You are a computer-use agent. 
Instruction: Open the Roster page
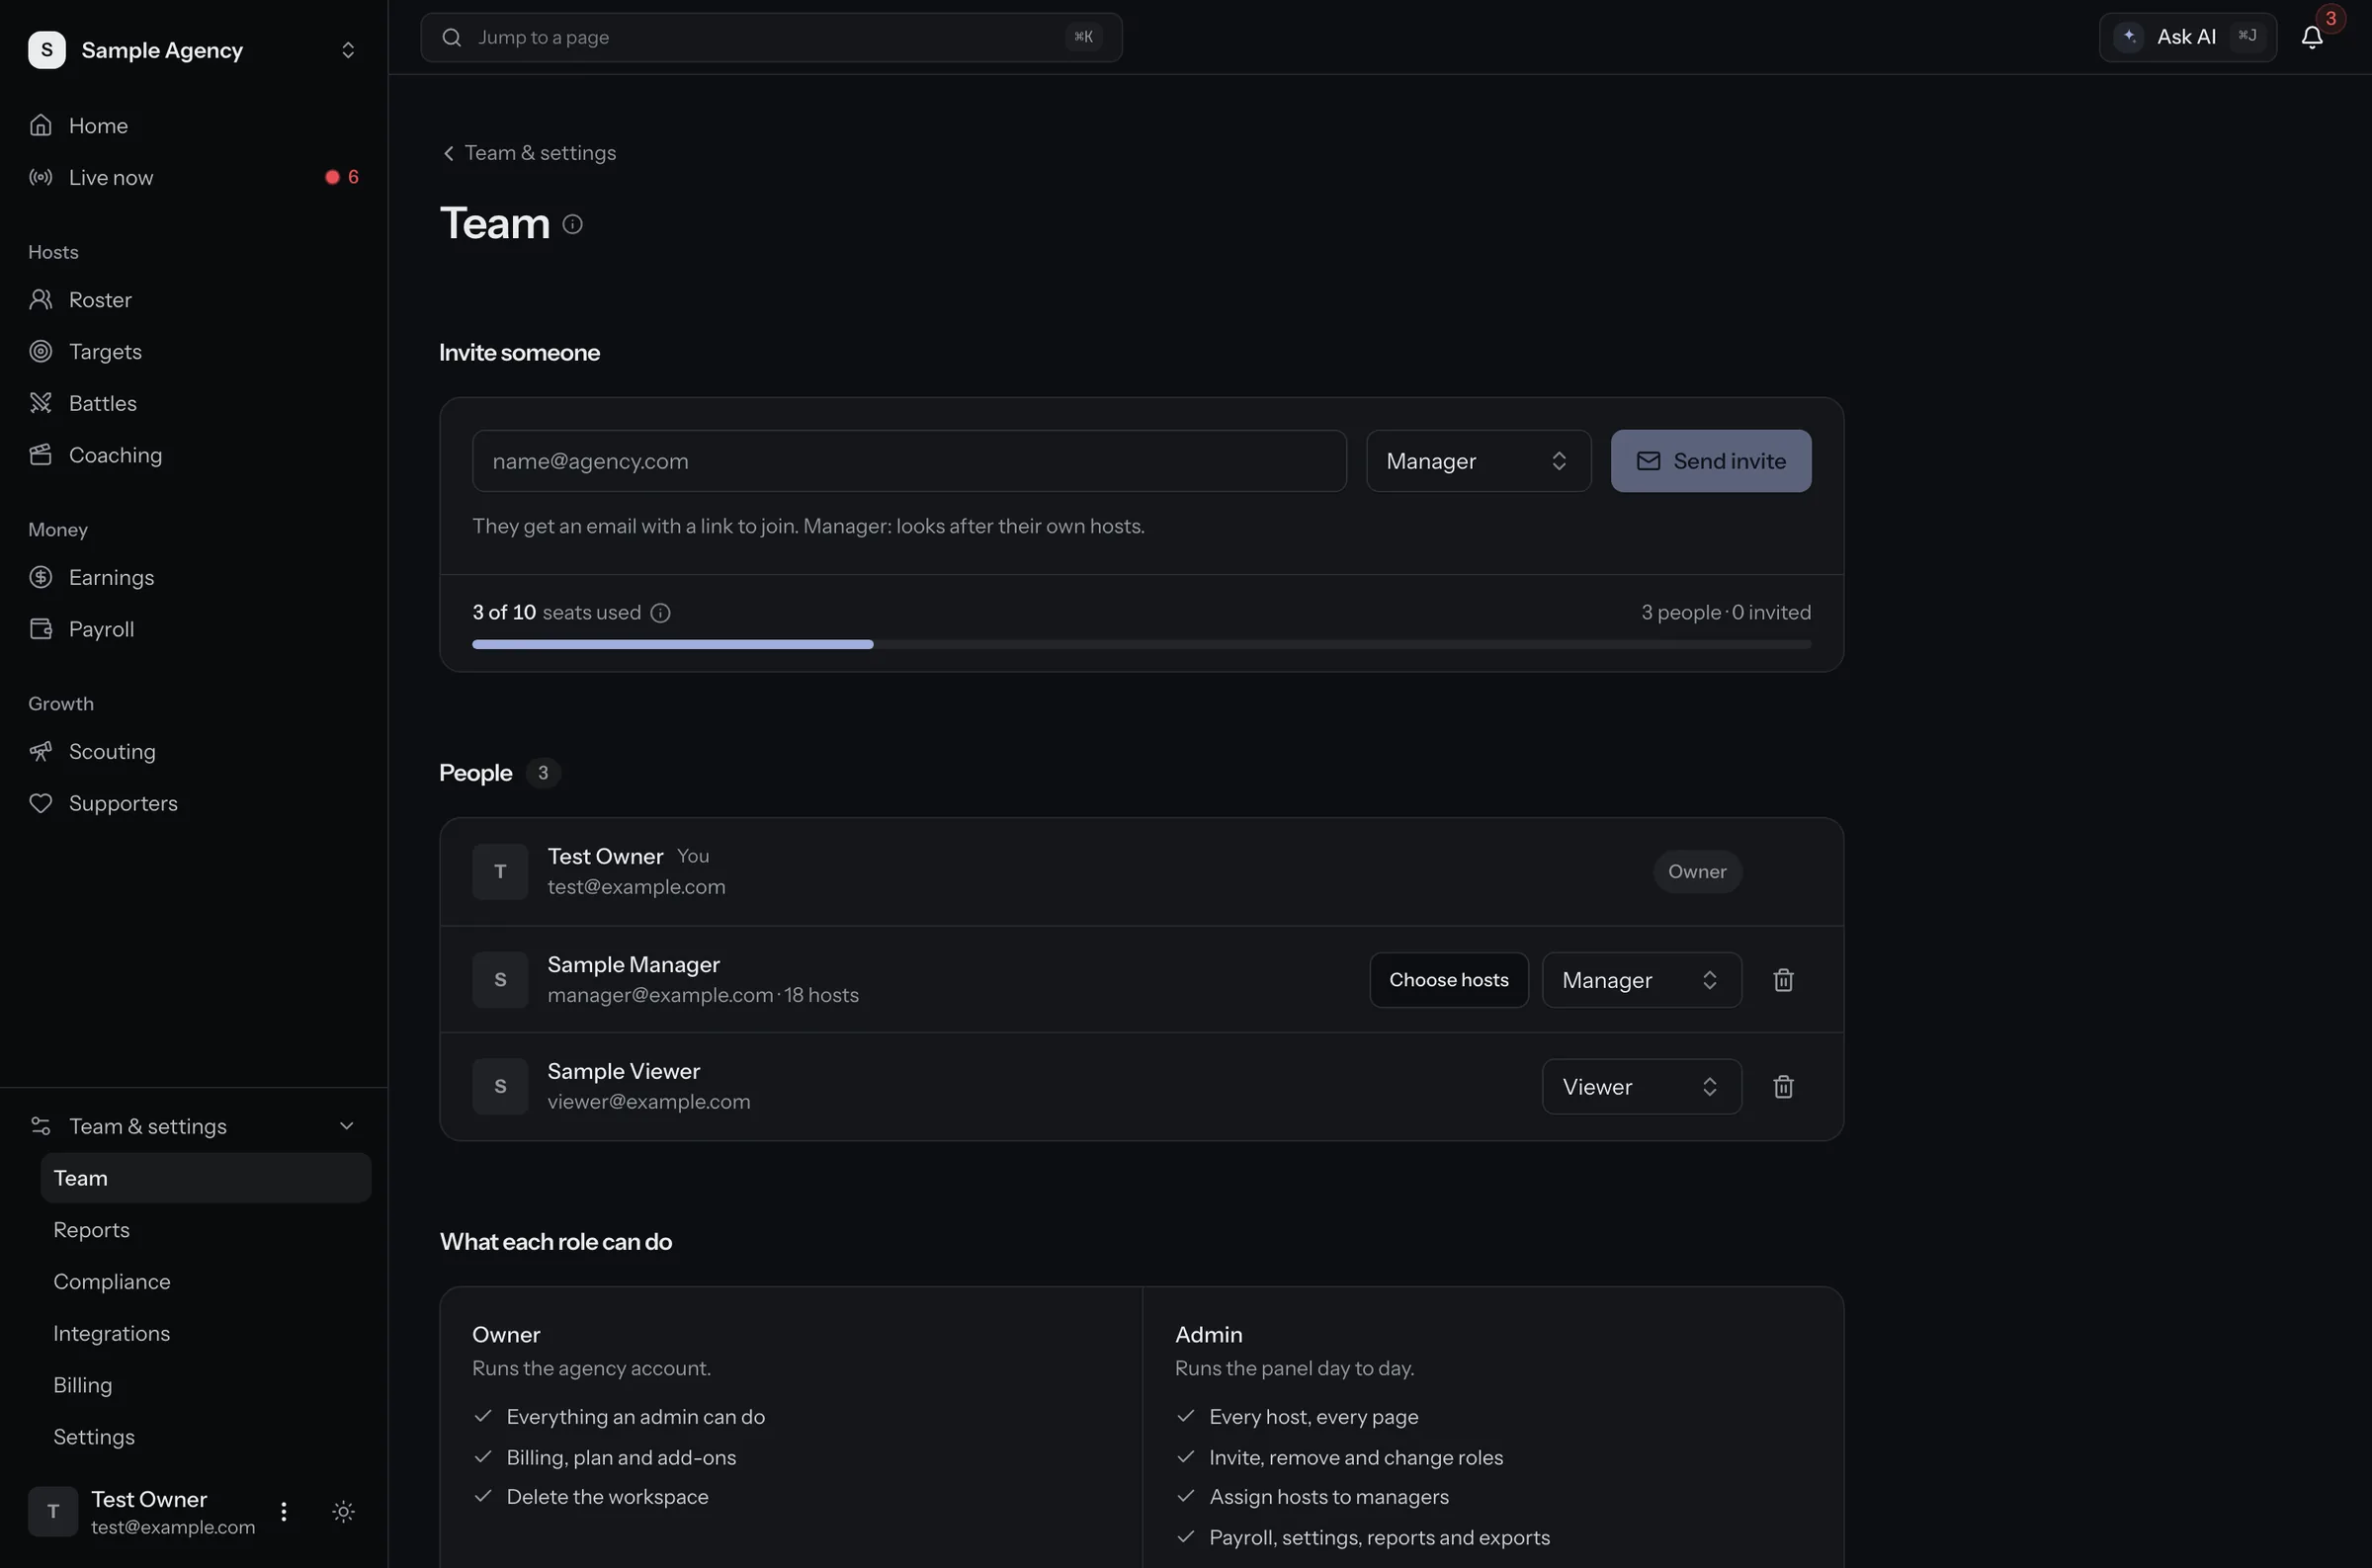tap(194, 300)
